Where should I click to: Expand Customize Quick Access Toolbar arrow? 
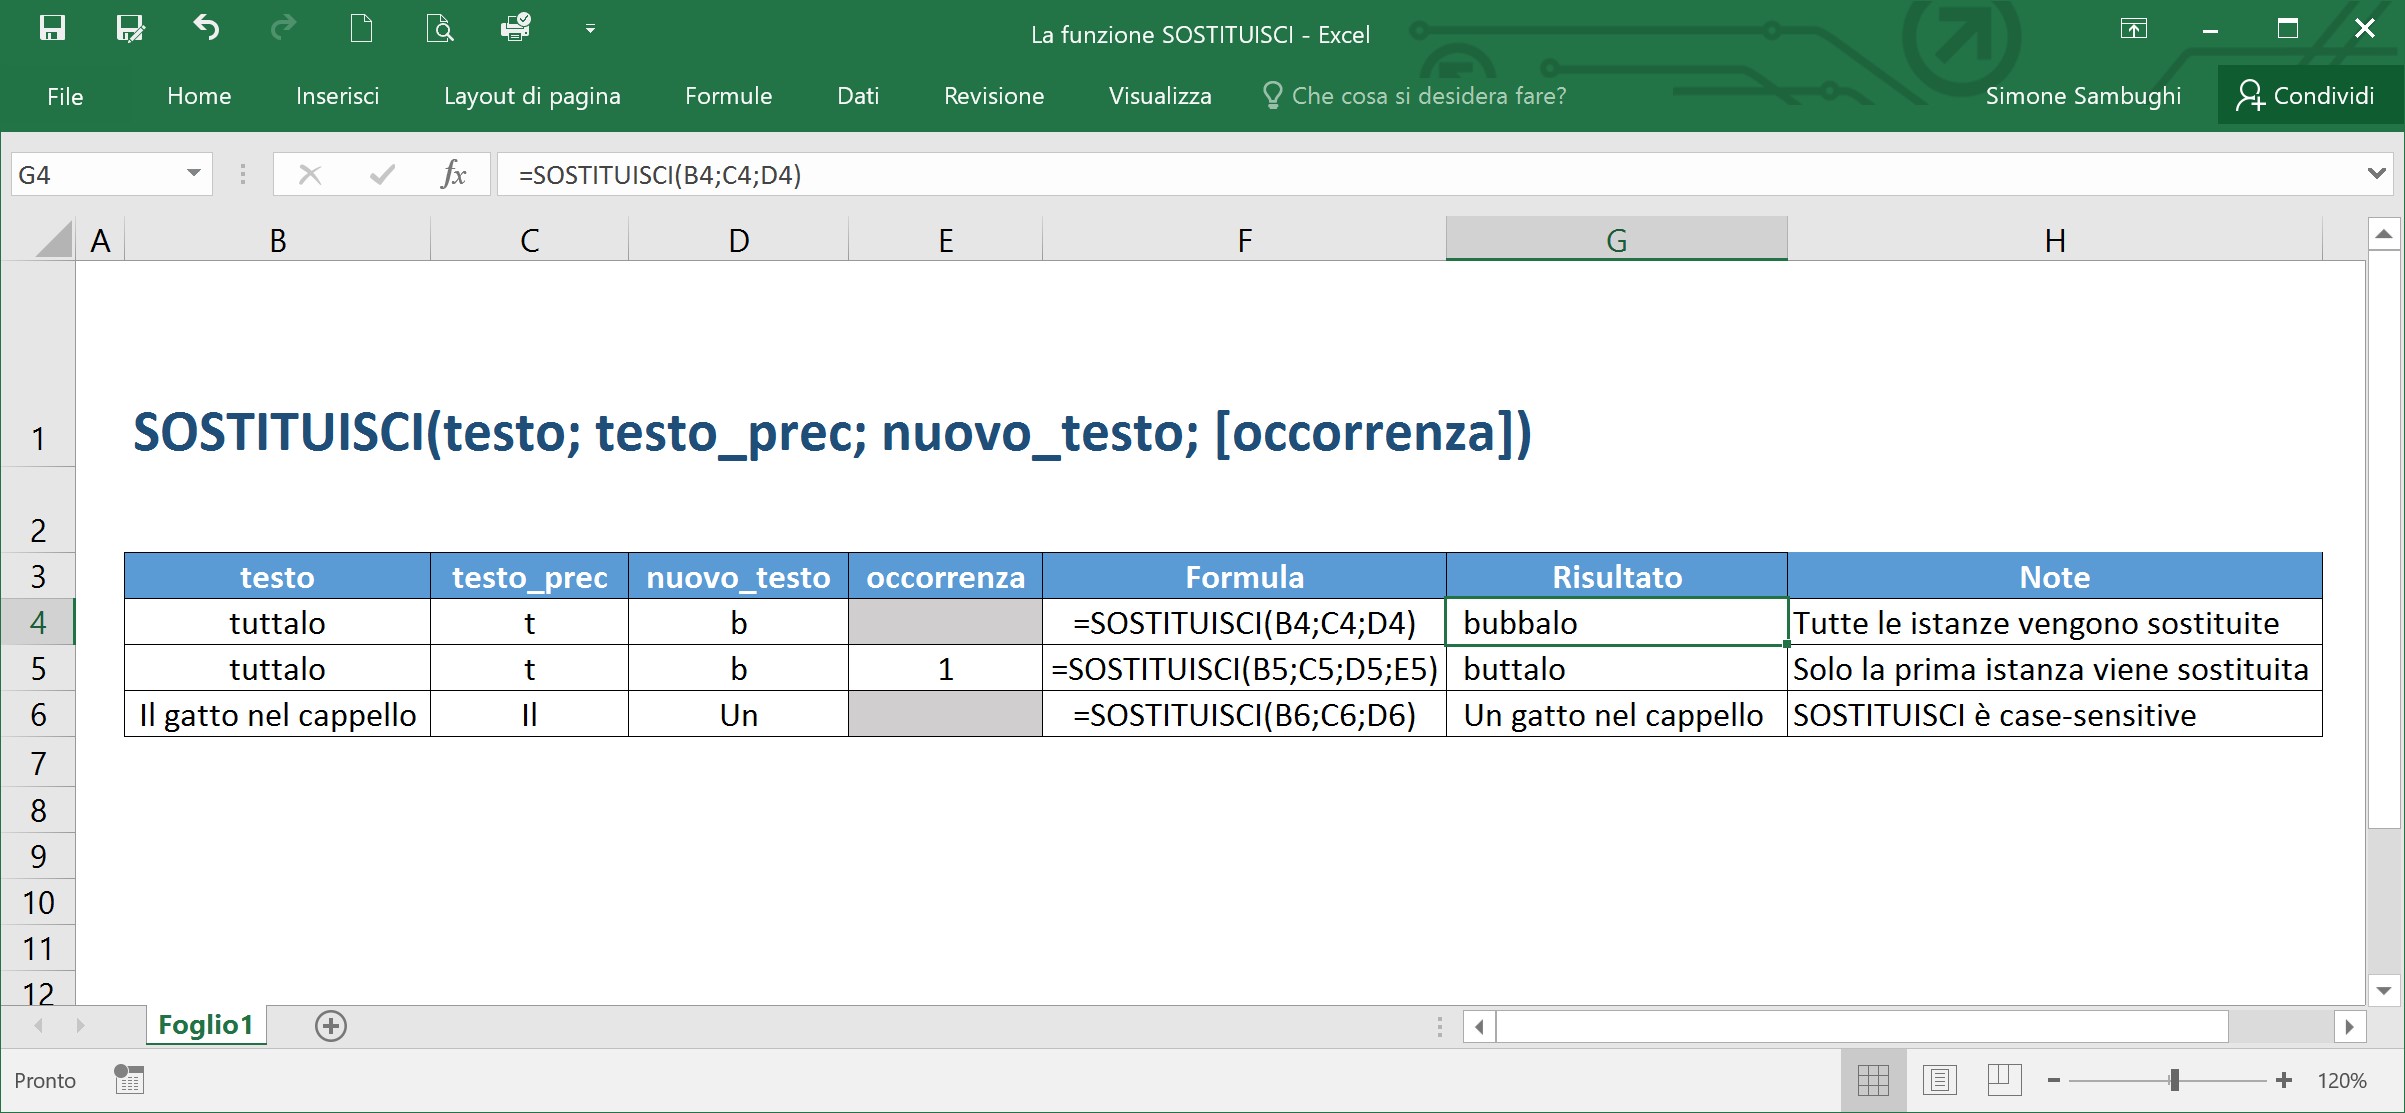click(x=590, y=29)
